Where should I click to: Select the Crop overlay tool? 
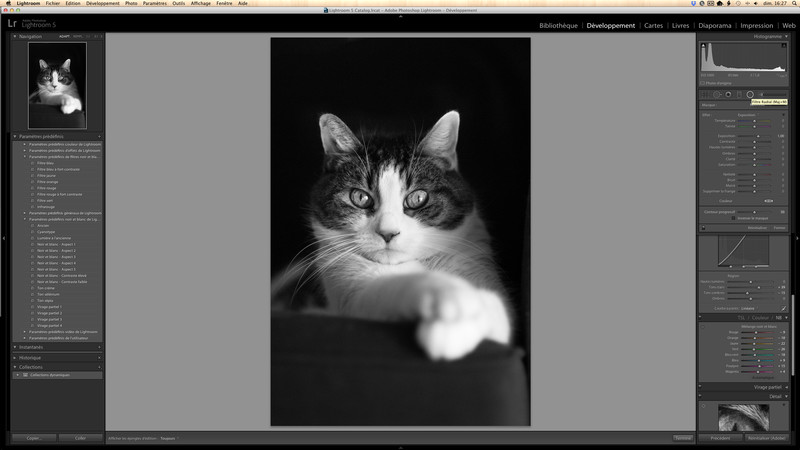coord(705,94)
